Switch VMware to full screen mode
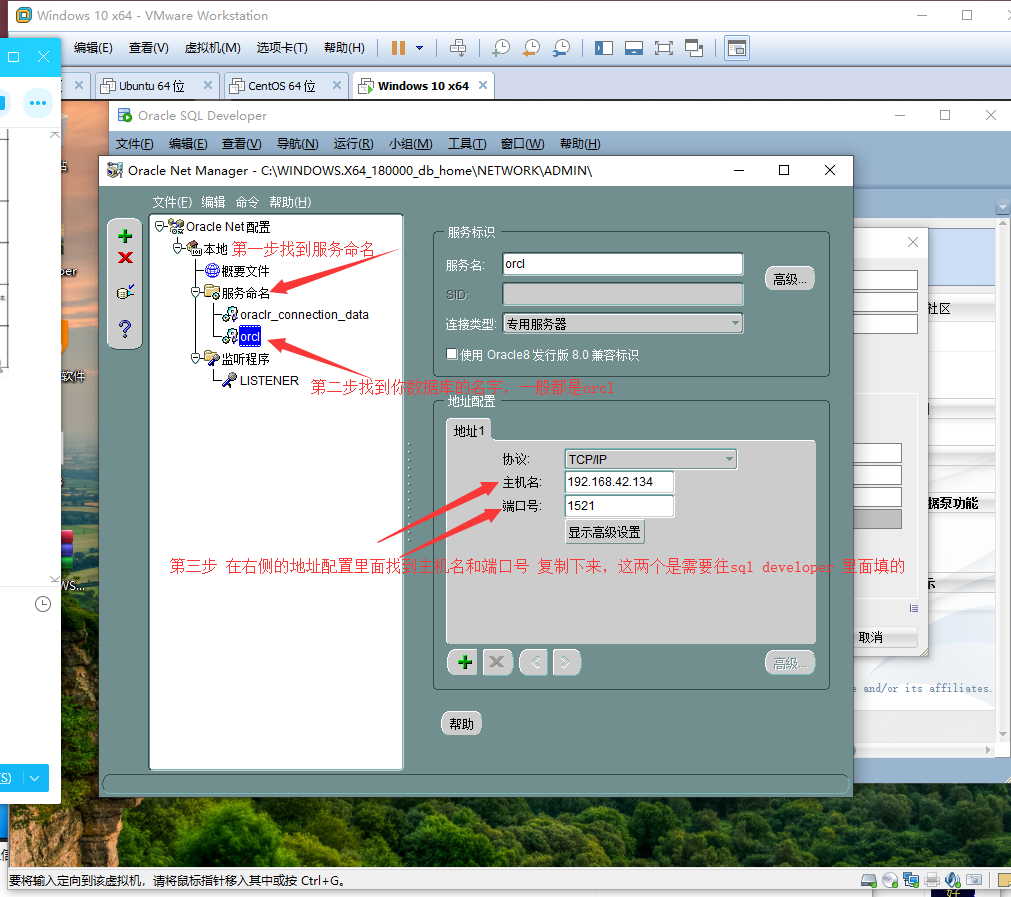 (x=663, y=47)
